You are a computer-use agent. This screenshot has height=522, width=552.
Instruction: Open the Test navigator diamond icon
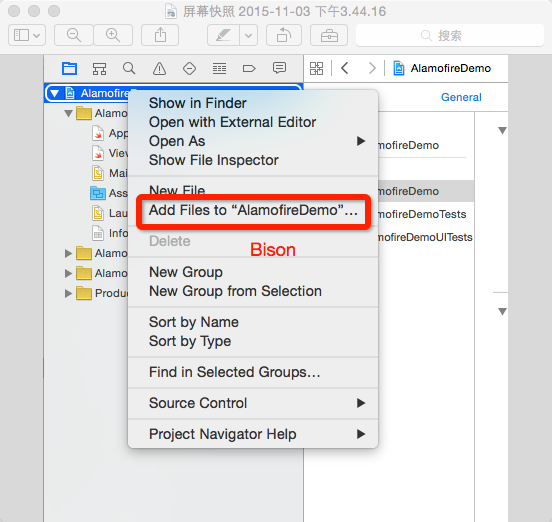(x=189, y=68)
